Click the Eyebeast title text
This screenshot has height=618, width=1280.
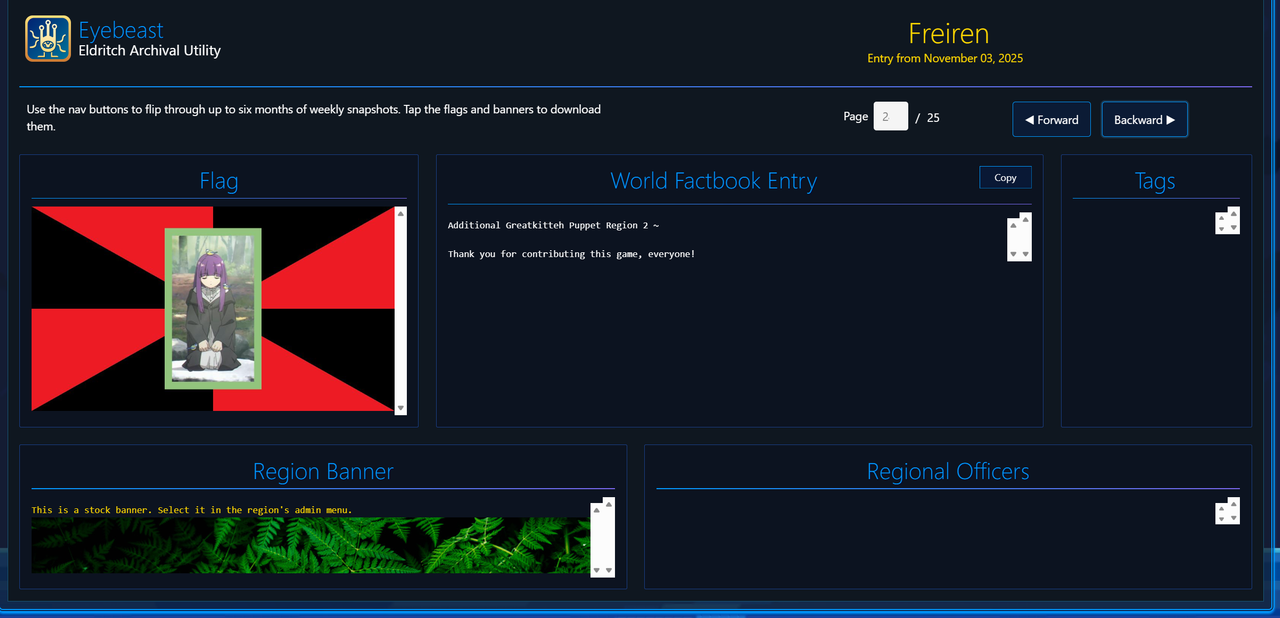121,31
